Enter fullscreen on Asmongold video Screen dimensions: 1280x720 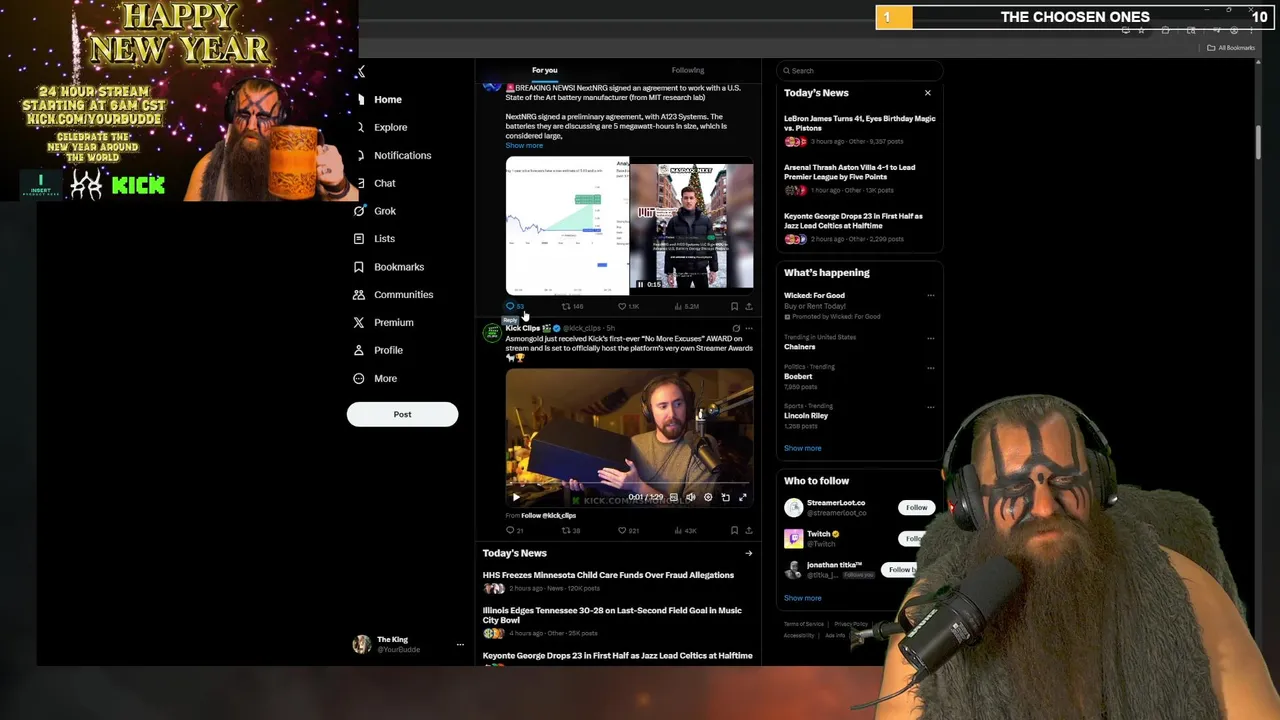[743, 497]
